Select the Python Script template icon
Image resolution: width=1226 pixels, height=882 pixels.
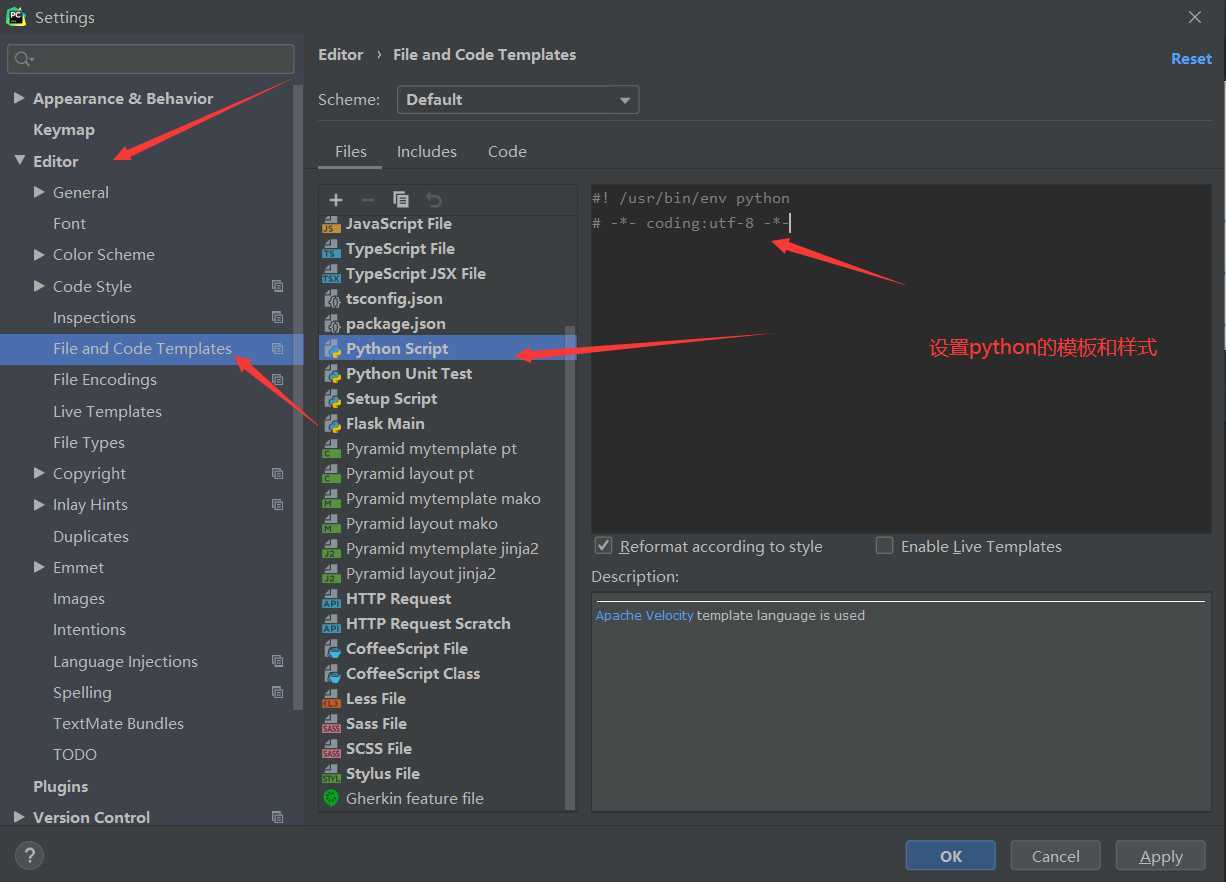tap(331, 349)
